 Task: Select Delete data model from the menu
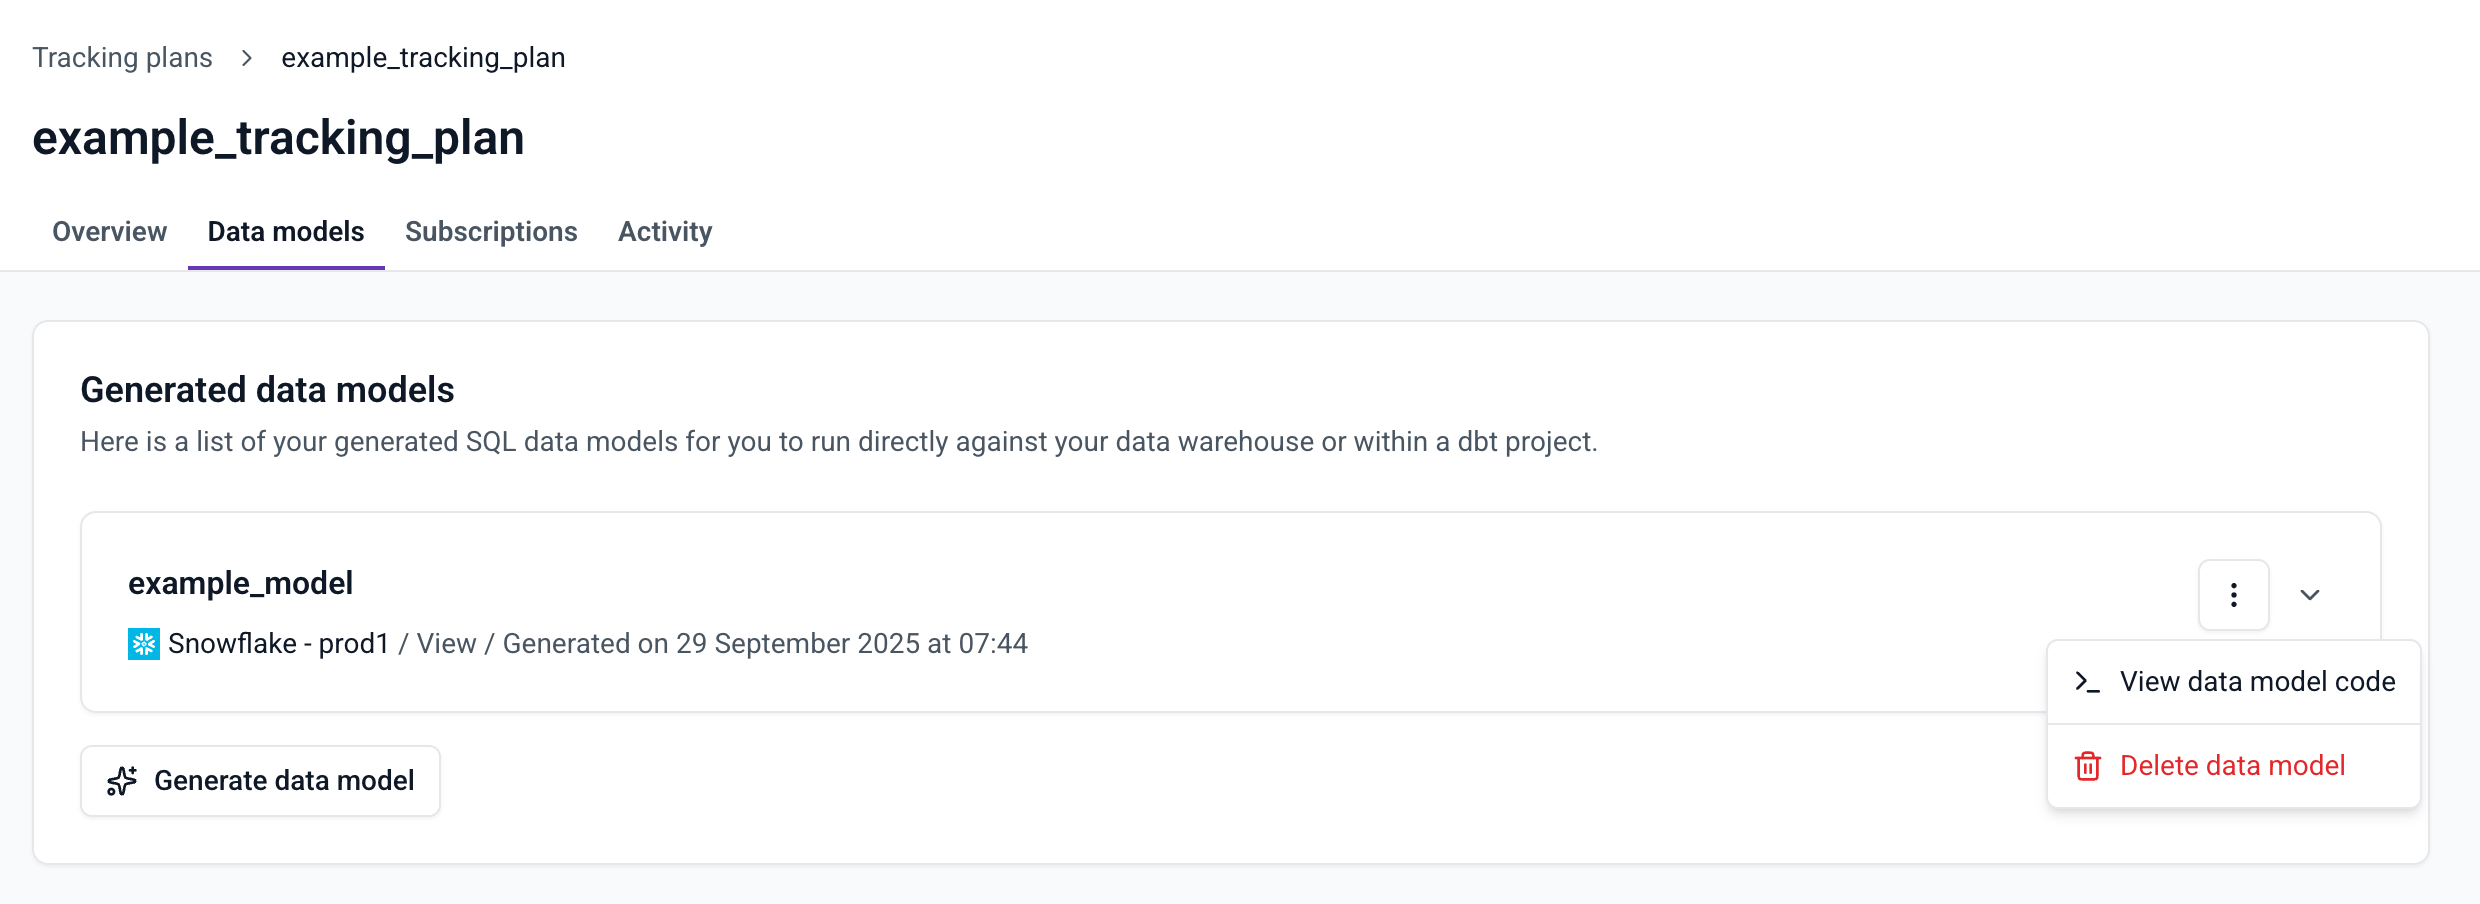pos(2232,765)
